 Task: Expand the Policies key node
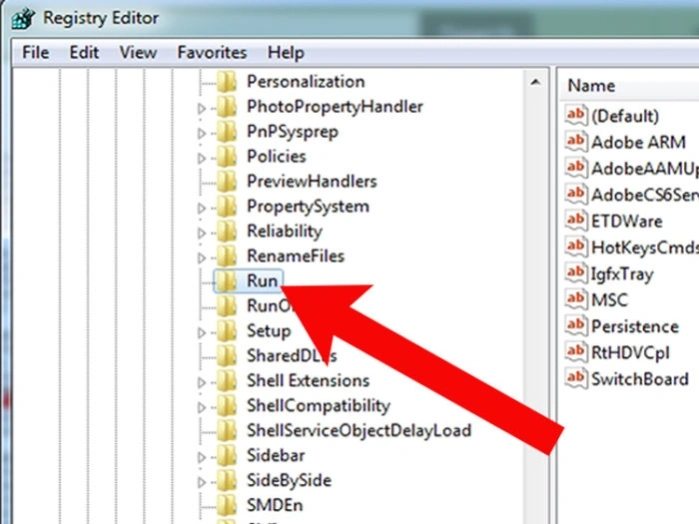pos(201,158)
